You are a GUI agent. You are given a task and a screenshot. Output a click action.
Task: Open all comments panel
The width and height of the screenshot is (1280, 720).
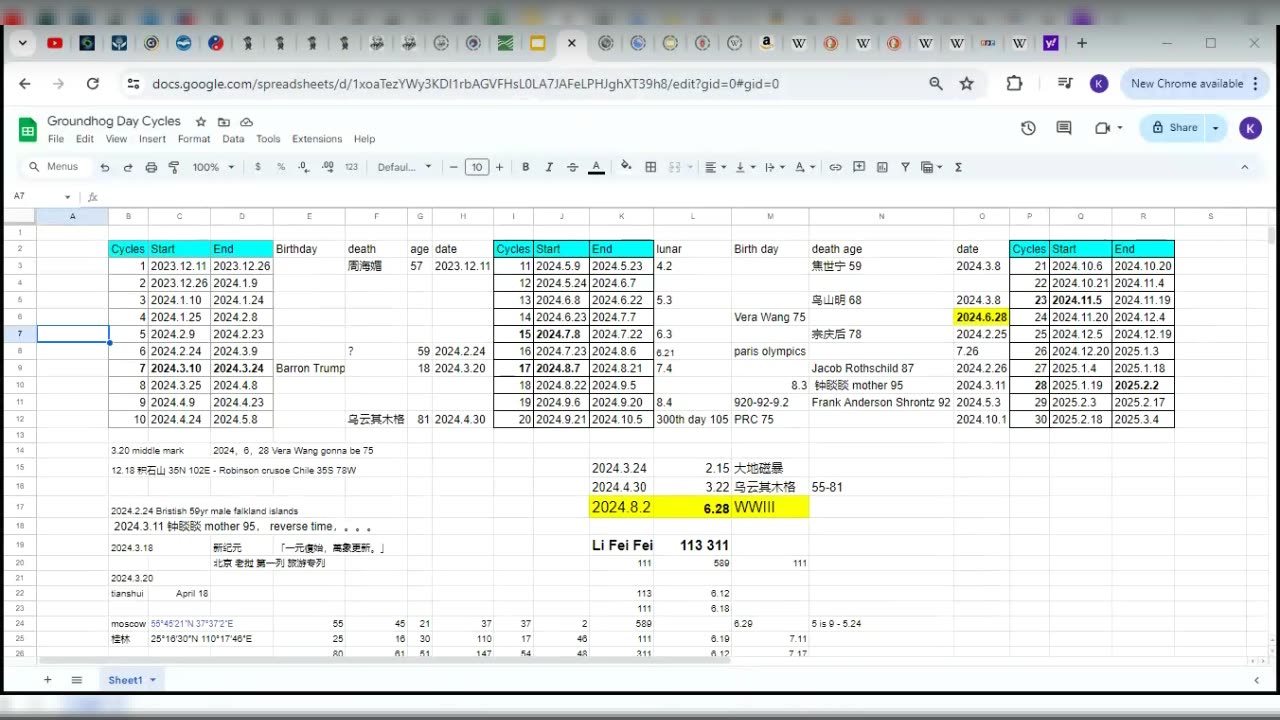1064,128
